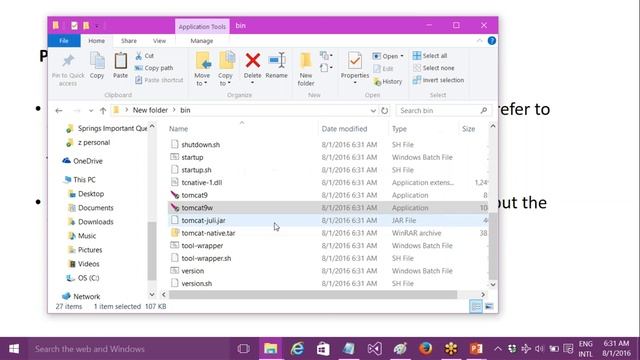Viewport: 640px width, 360px height.
Task: Open Firefox from the taskbar
Action: click(425, 349)
